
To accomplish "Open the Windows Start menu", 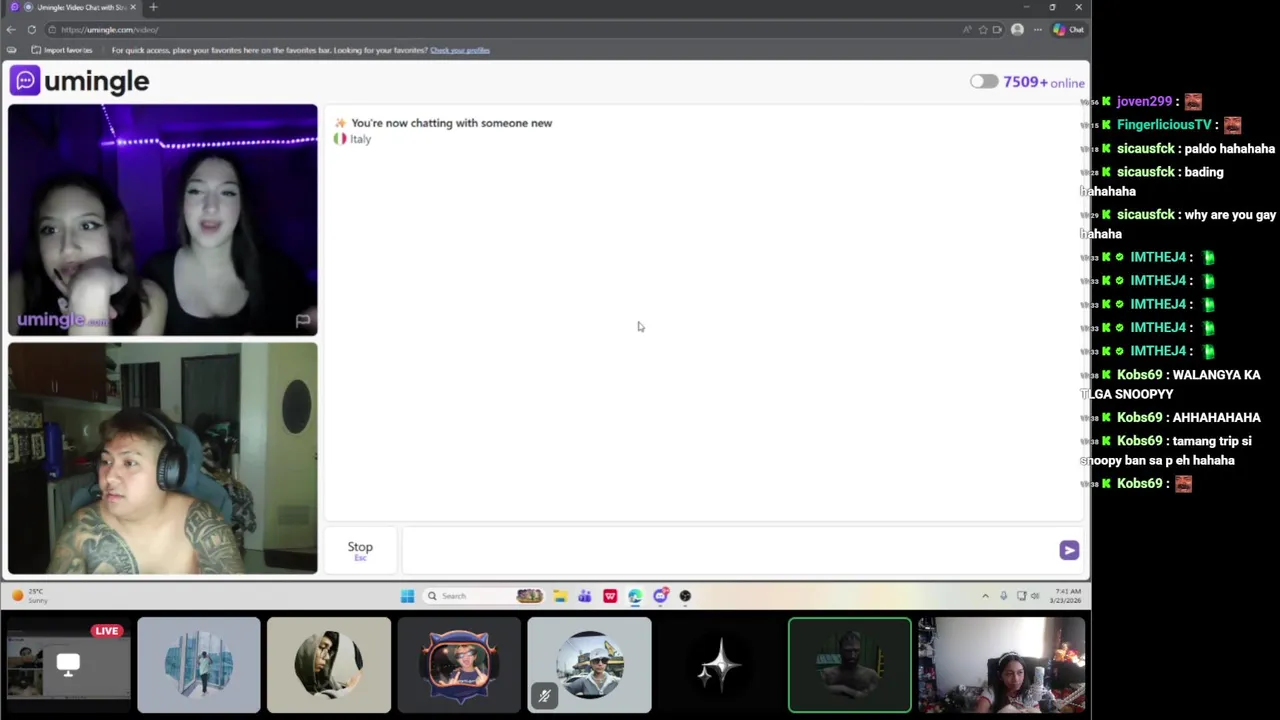I will tap(407, 596).
